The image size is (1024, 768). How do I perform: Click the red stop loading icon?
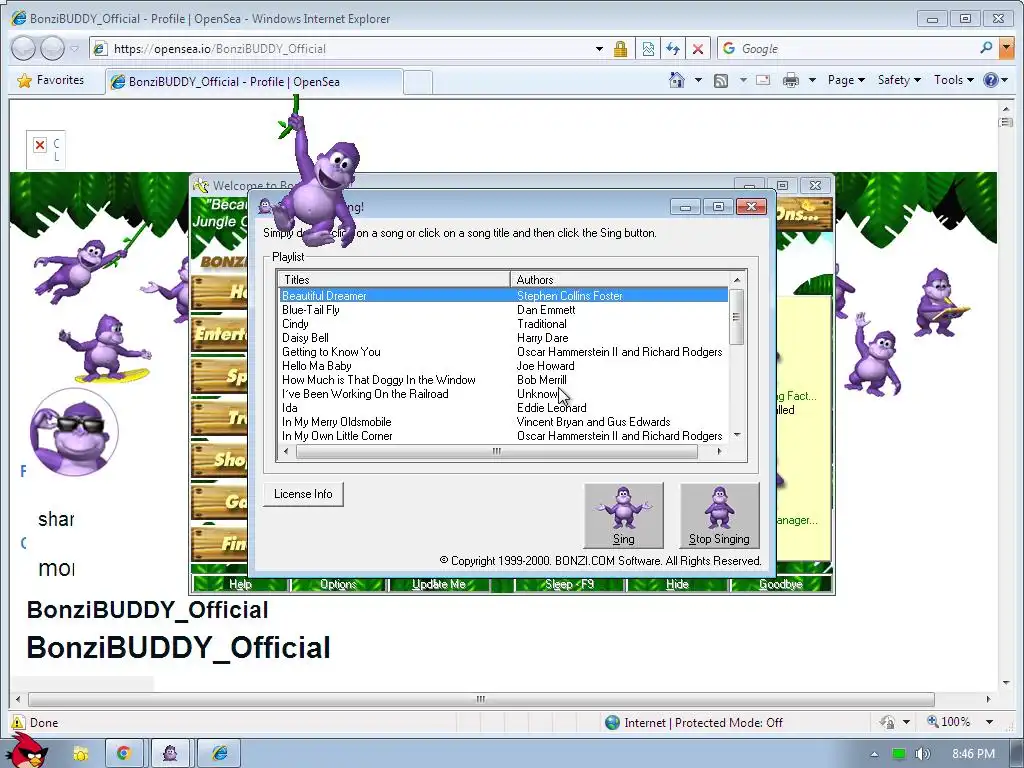(x=697, y=48)
